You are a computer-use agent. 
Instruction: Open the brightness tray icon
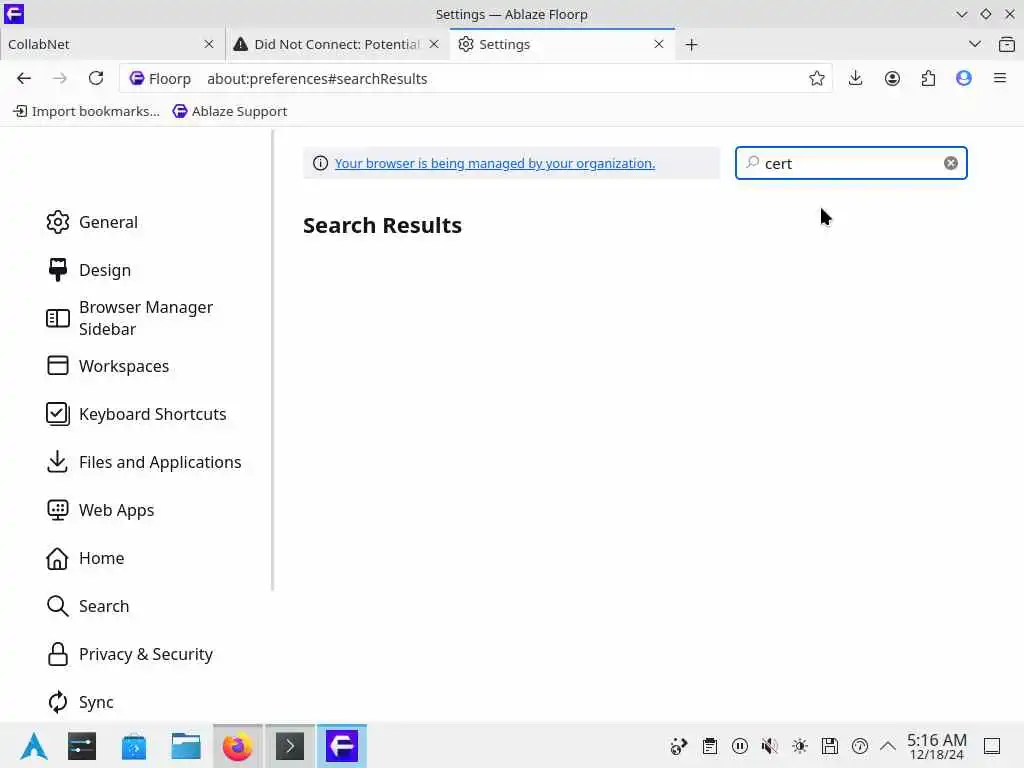pos(800,746)
